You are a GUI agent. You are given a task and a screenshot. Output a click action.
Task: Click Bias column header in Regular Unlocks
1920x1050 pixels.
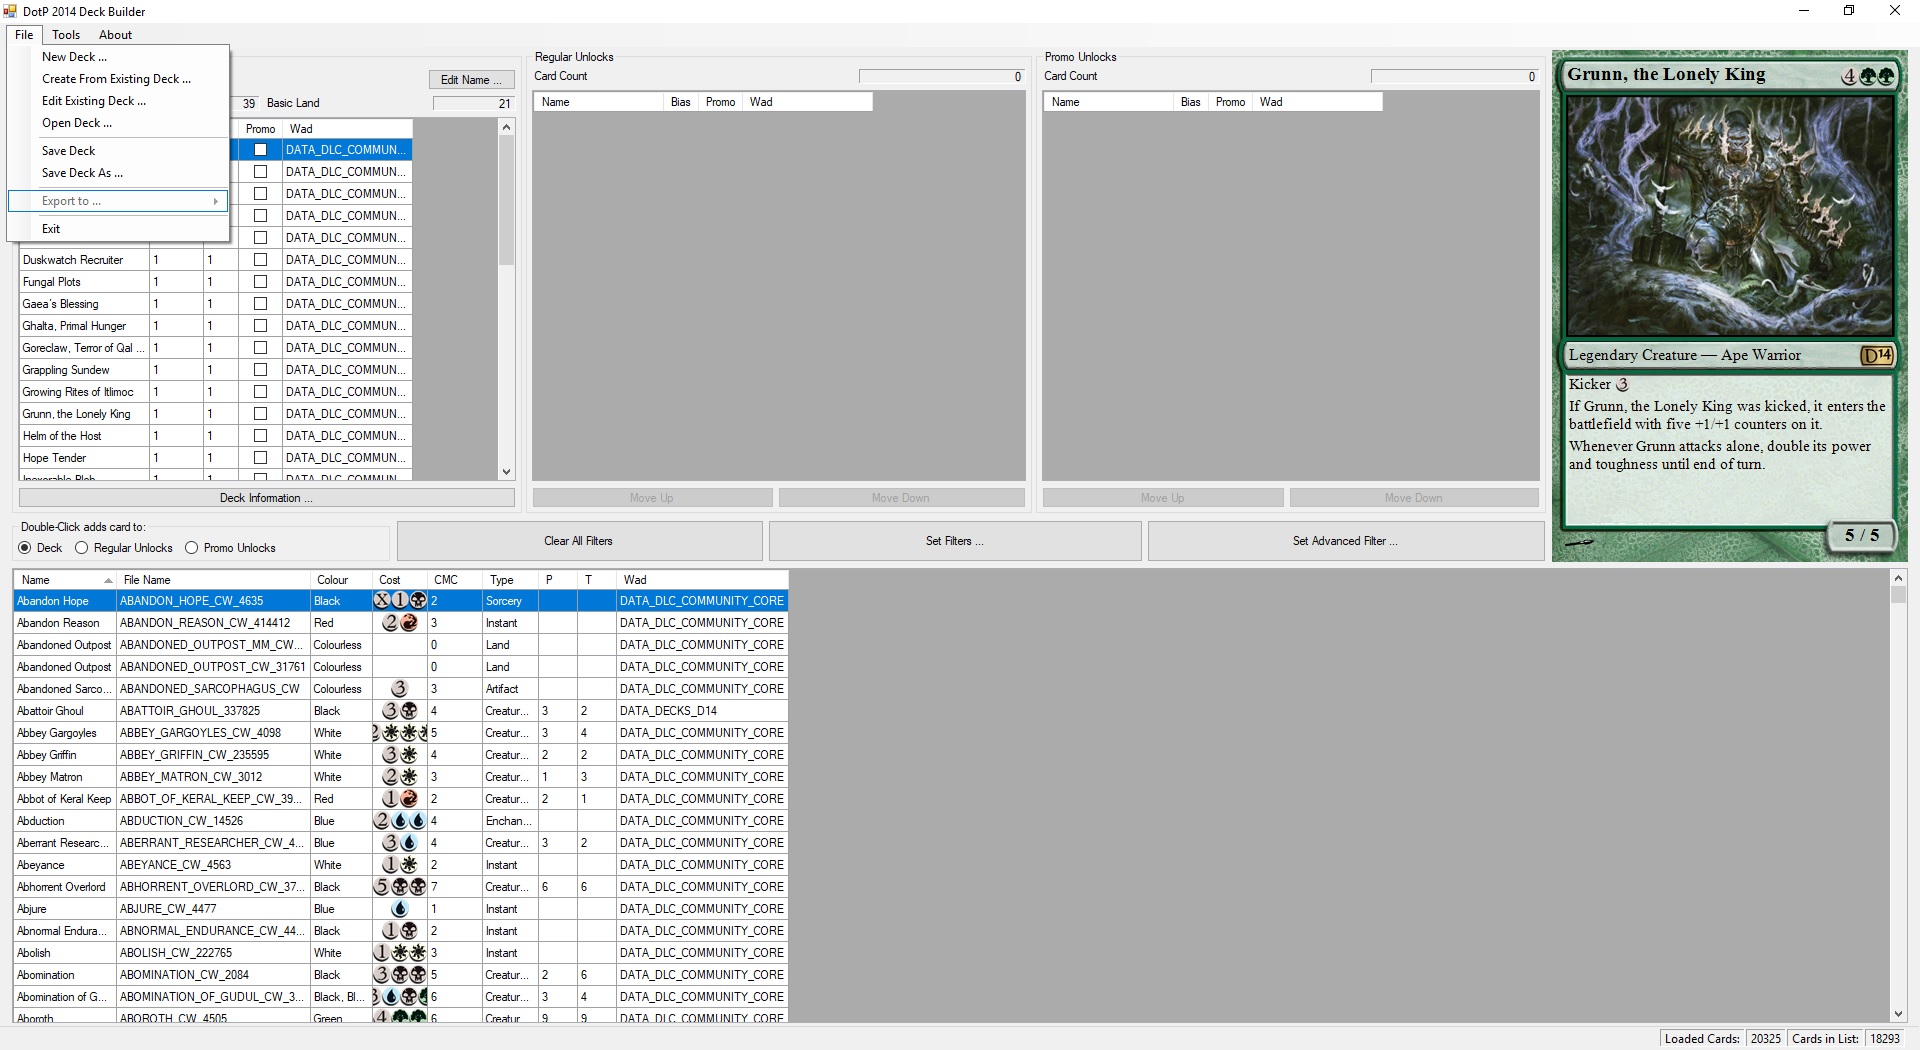click(x=682, y=102)
